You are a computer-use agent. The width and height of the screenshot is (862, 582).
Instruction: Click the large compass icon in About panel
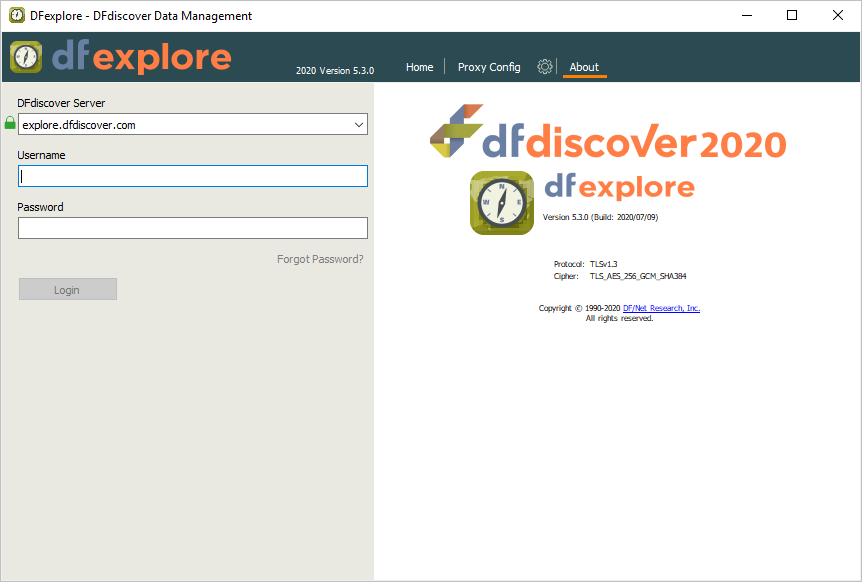coord(502,203)
